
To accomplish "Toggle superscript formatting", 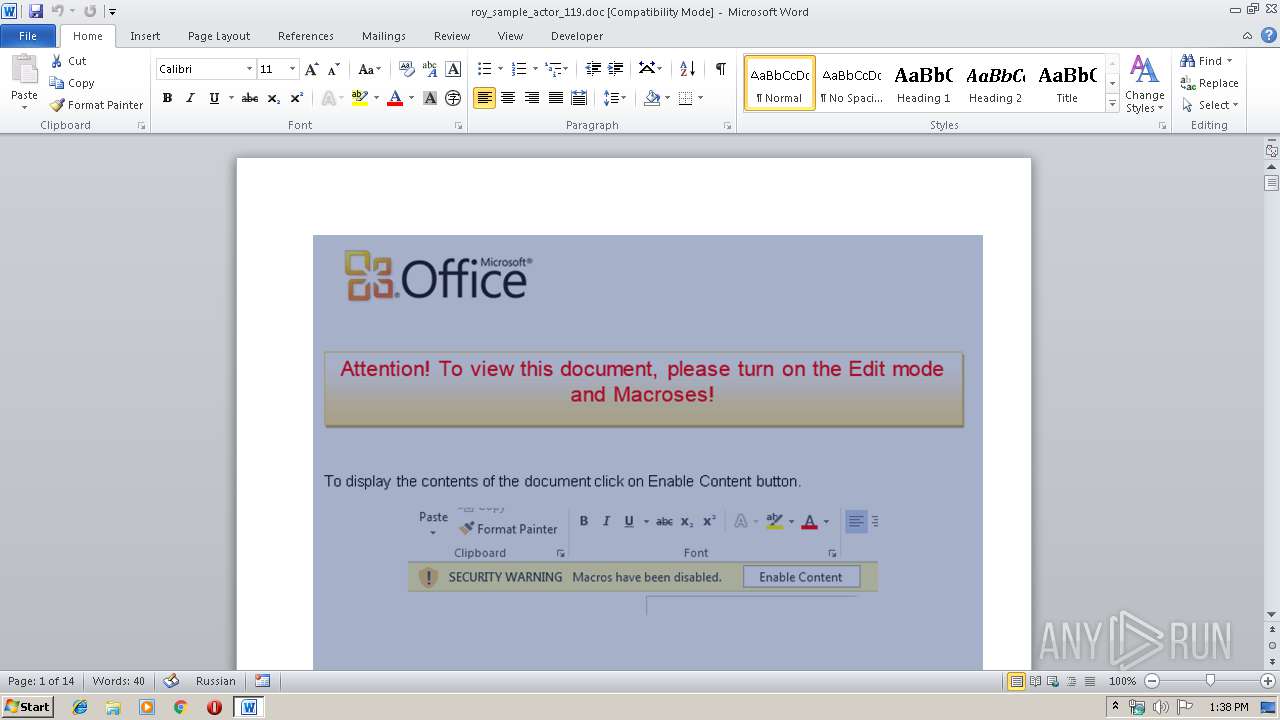I will point(296,98).
